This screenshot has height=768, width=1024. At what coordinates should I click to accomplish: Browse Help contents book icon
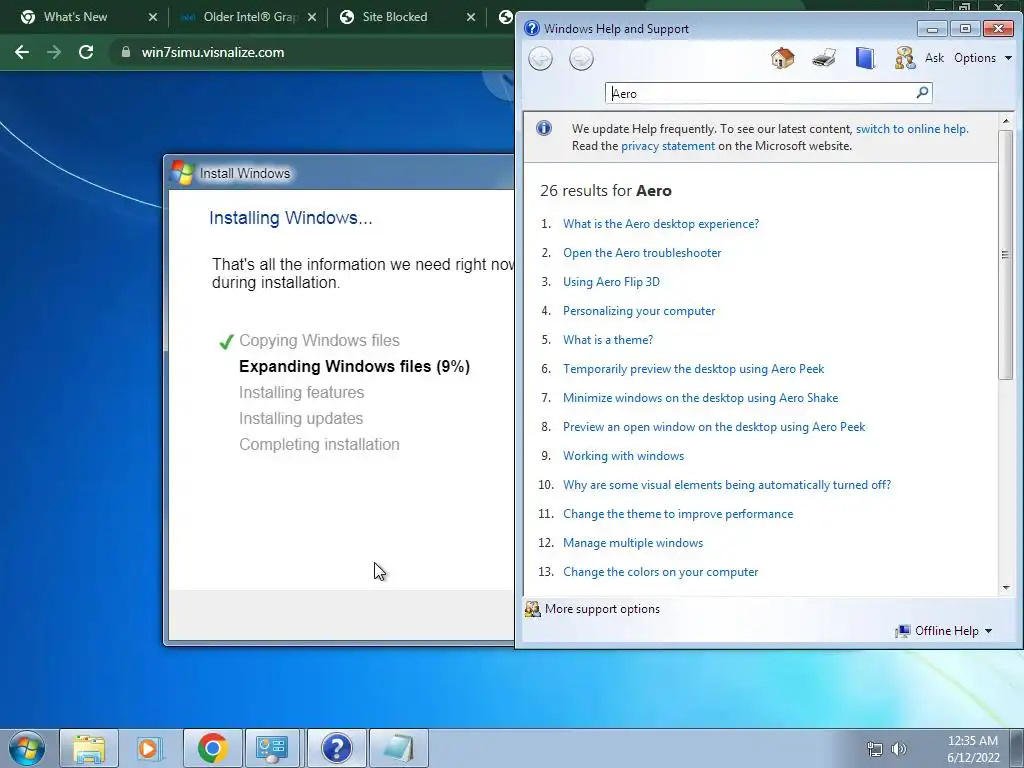865,58
